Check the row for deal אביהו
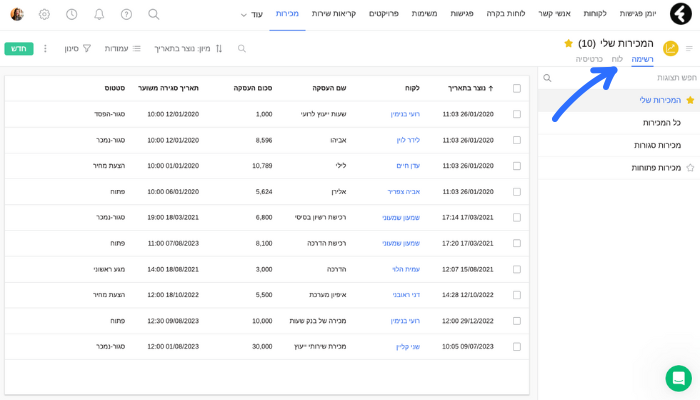 click(x=517, y=140)
